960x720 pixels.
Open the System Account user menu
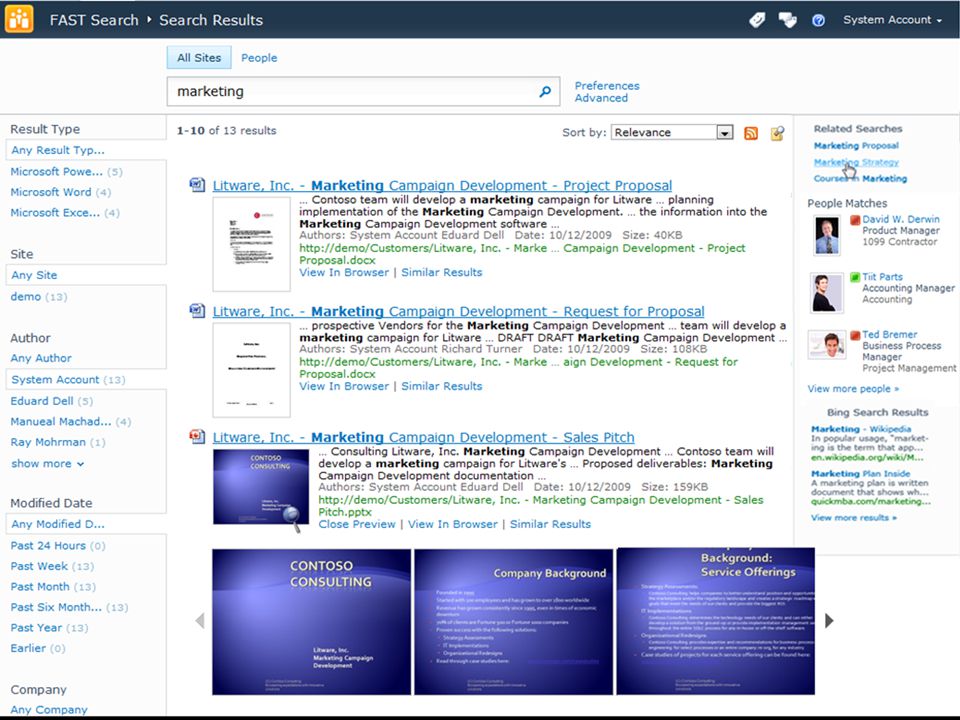[892, 20]
